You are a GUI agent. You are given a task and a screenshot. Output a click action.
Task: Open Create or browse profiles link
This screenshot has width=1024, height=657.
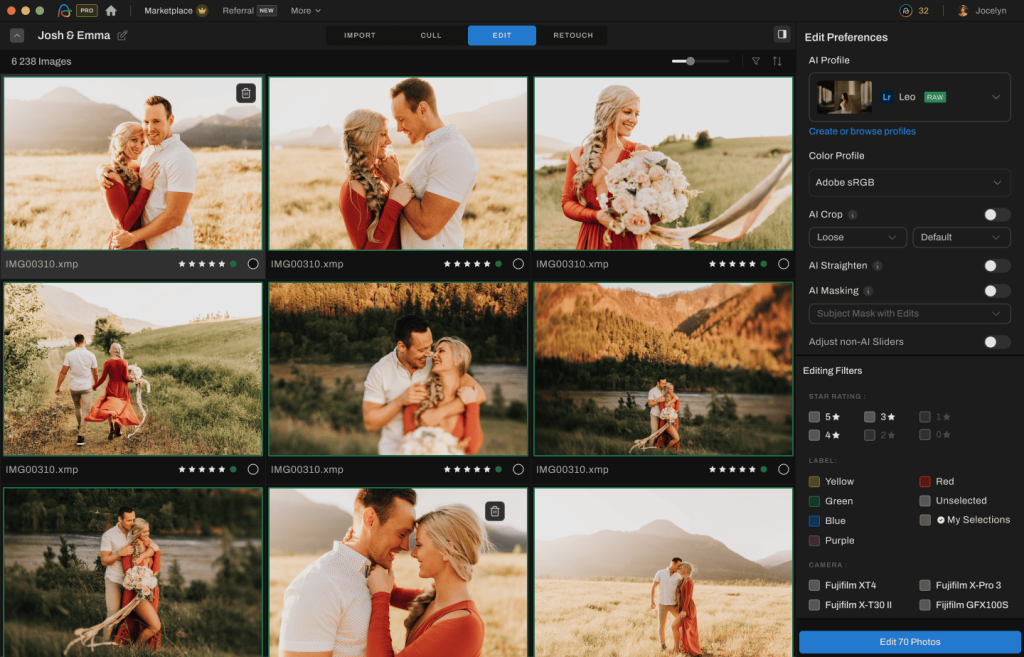[x=862, y=132]
